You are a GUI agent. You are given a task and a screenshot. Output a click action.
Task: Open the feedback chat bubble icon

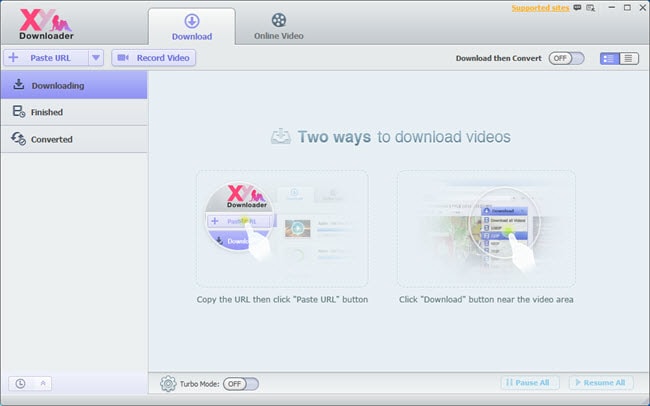click(x=579, y=9)
